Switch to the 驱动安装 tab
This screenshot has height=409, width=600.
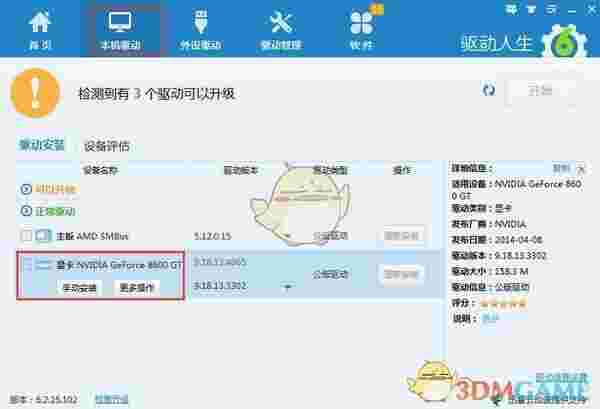click(42, 145)
